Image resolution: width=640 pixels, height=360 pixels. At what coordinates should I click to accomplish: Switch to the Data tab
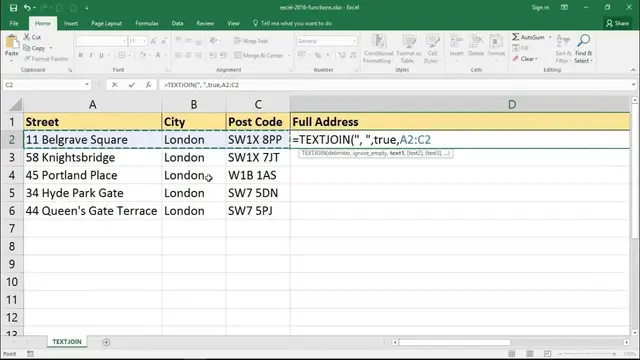point(177,23)
